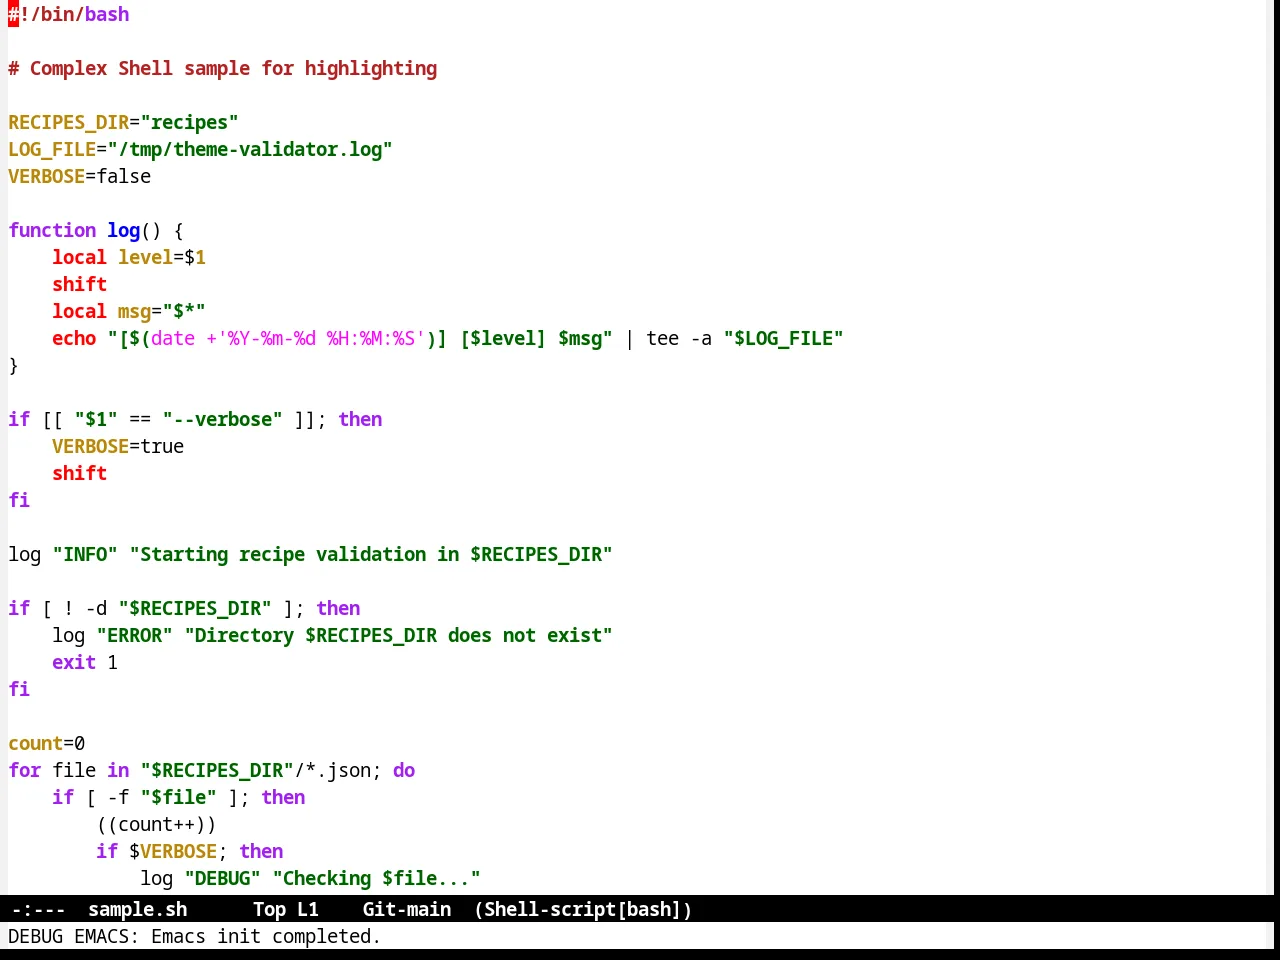Click the Shell-script[bash] major mode indicator
The width and height of the screenshot is (1280, 960).
click(583, 909)
